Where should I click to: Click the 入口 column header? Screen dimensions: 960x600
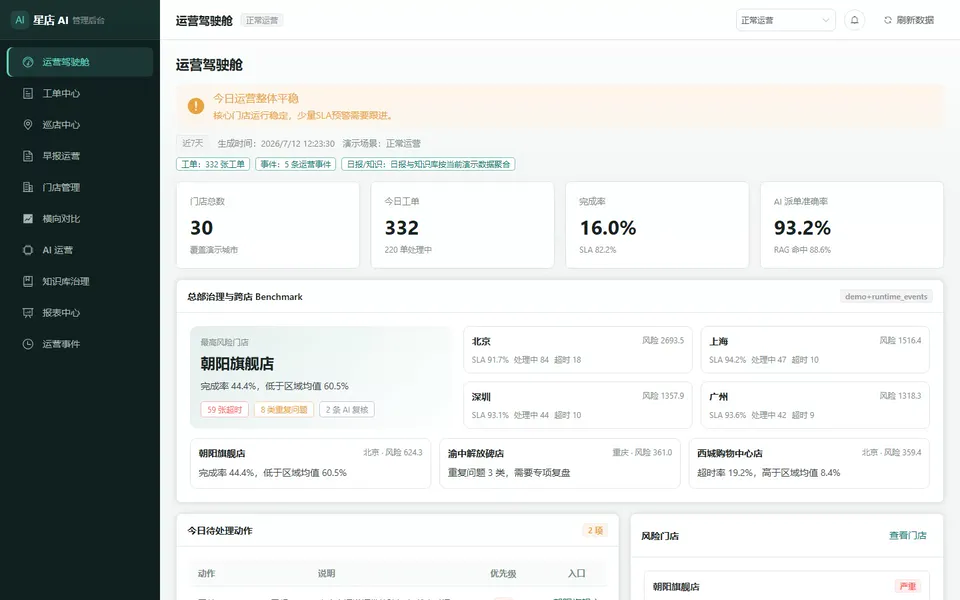576,573
